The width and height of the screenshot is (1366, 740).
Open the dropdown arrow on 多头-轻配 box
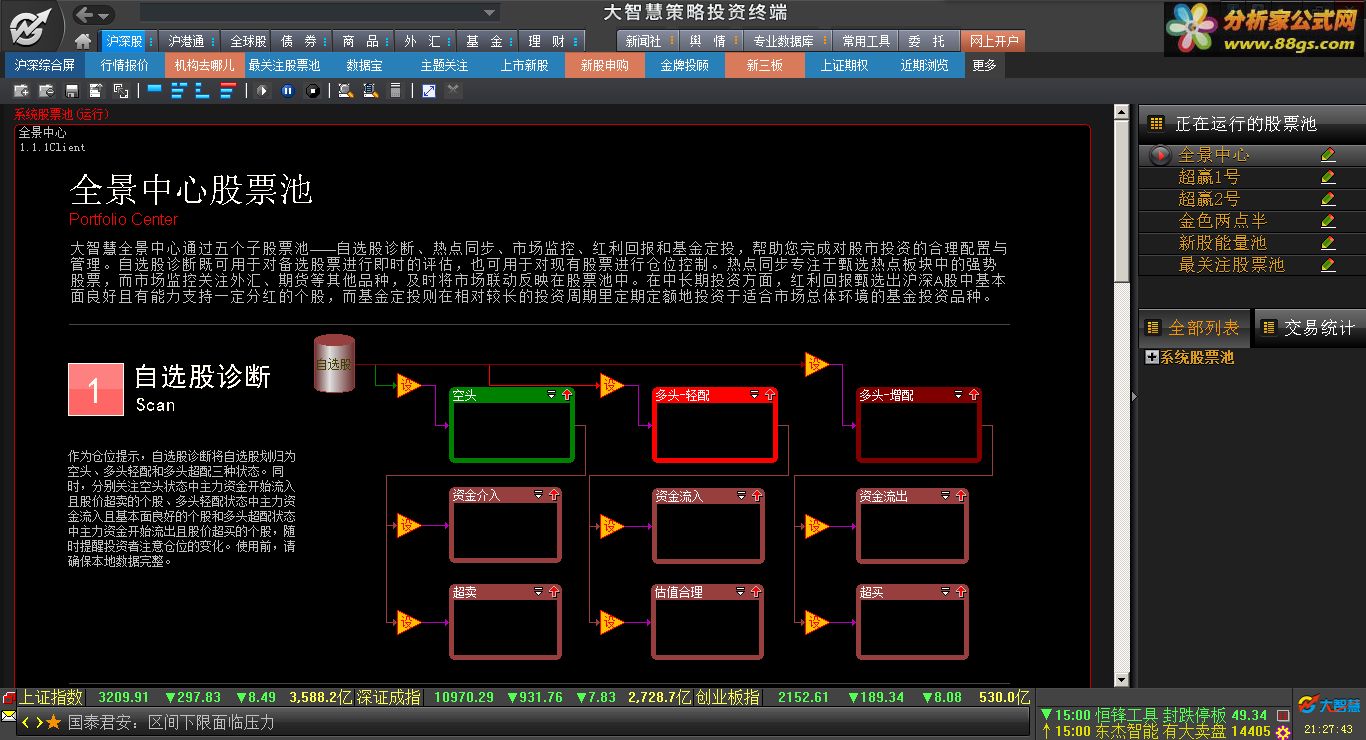(x=754, y=395)
